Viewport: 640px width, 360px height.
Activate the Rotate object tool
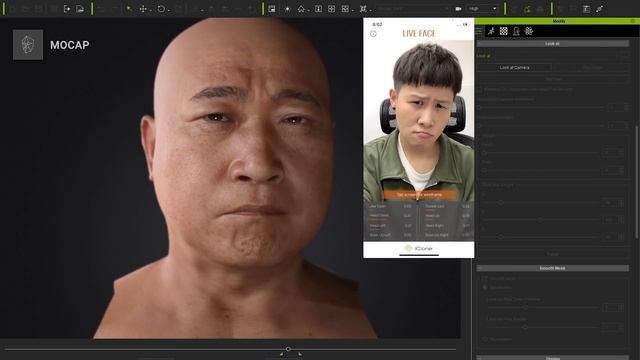pos(161,9)
